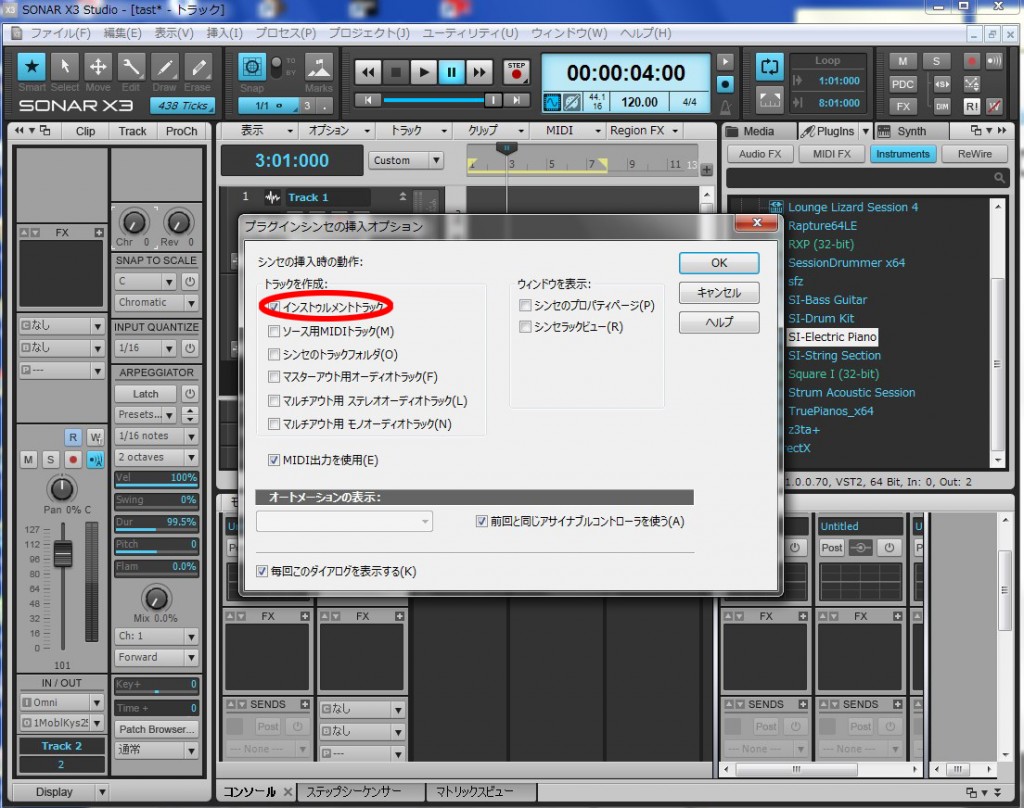Image resolution: width=1024 pixels, height=808 pixels.
Task: Check インストゥルメントトラック checkbox
Action: click(x=274, y=307)
